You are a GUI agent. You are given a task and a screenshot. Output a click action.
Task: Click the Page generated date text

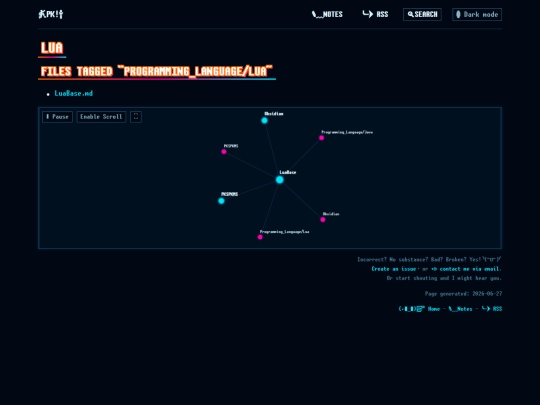[x=463, y=294]
